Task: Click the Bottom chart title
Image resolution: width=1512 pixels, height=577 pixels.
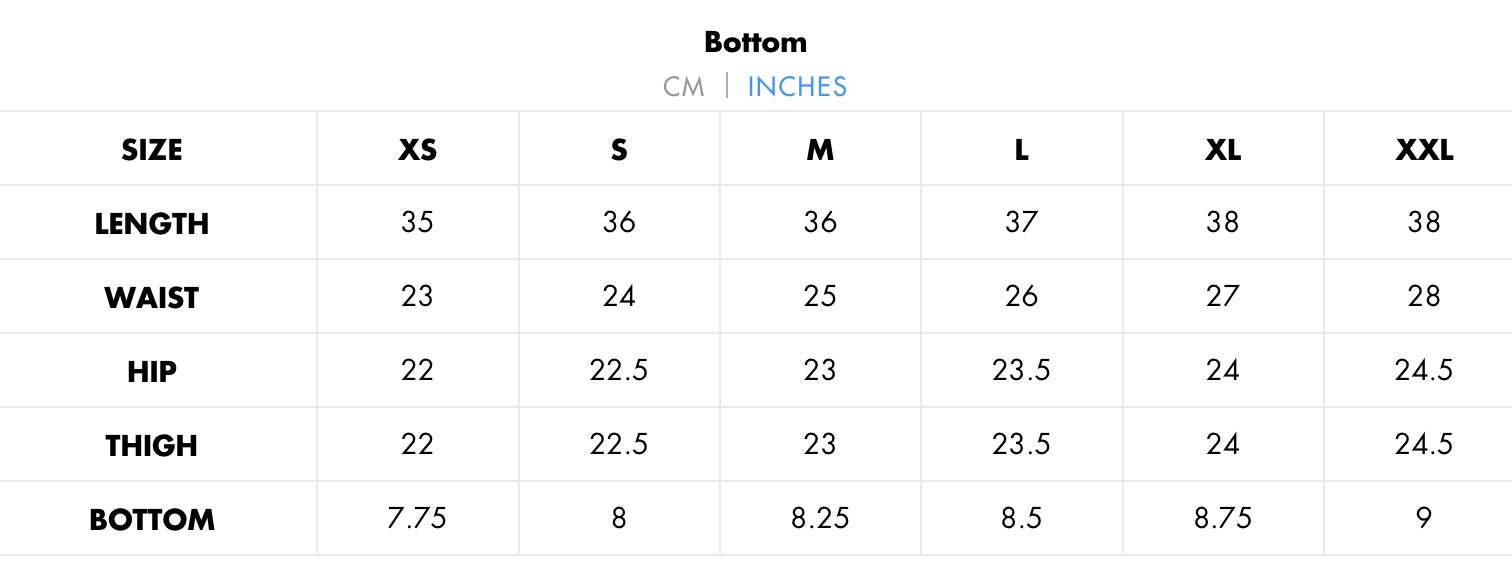Action: click(x=755, y=42)
